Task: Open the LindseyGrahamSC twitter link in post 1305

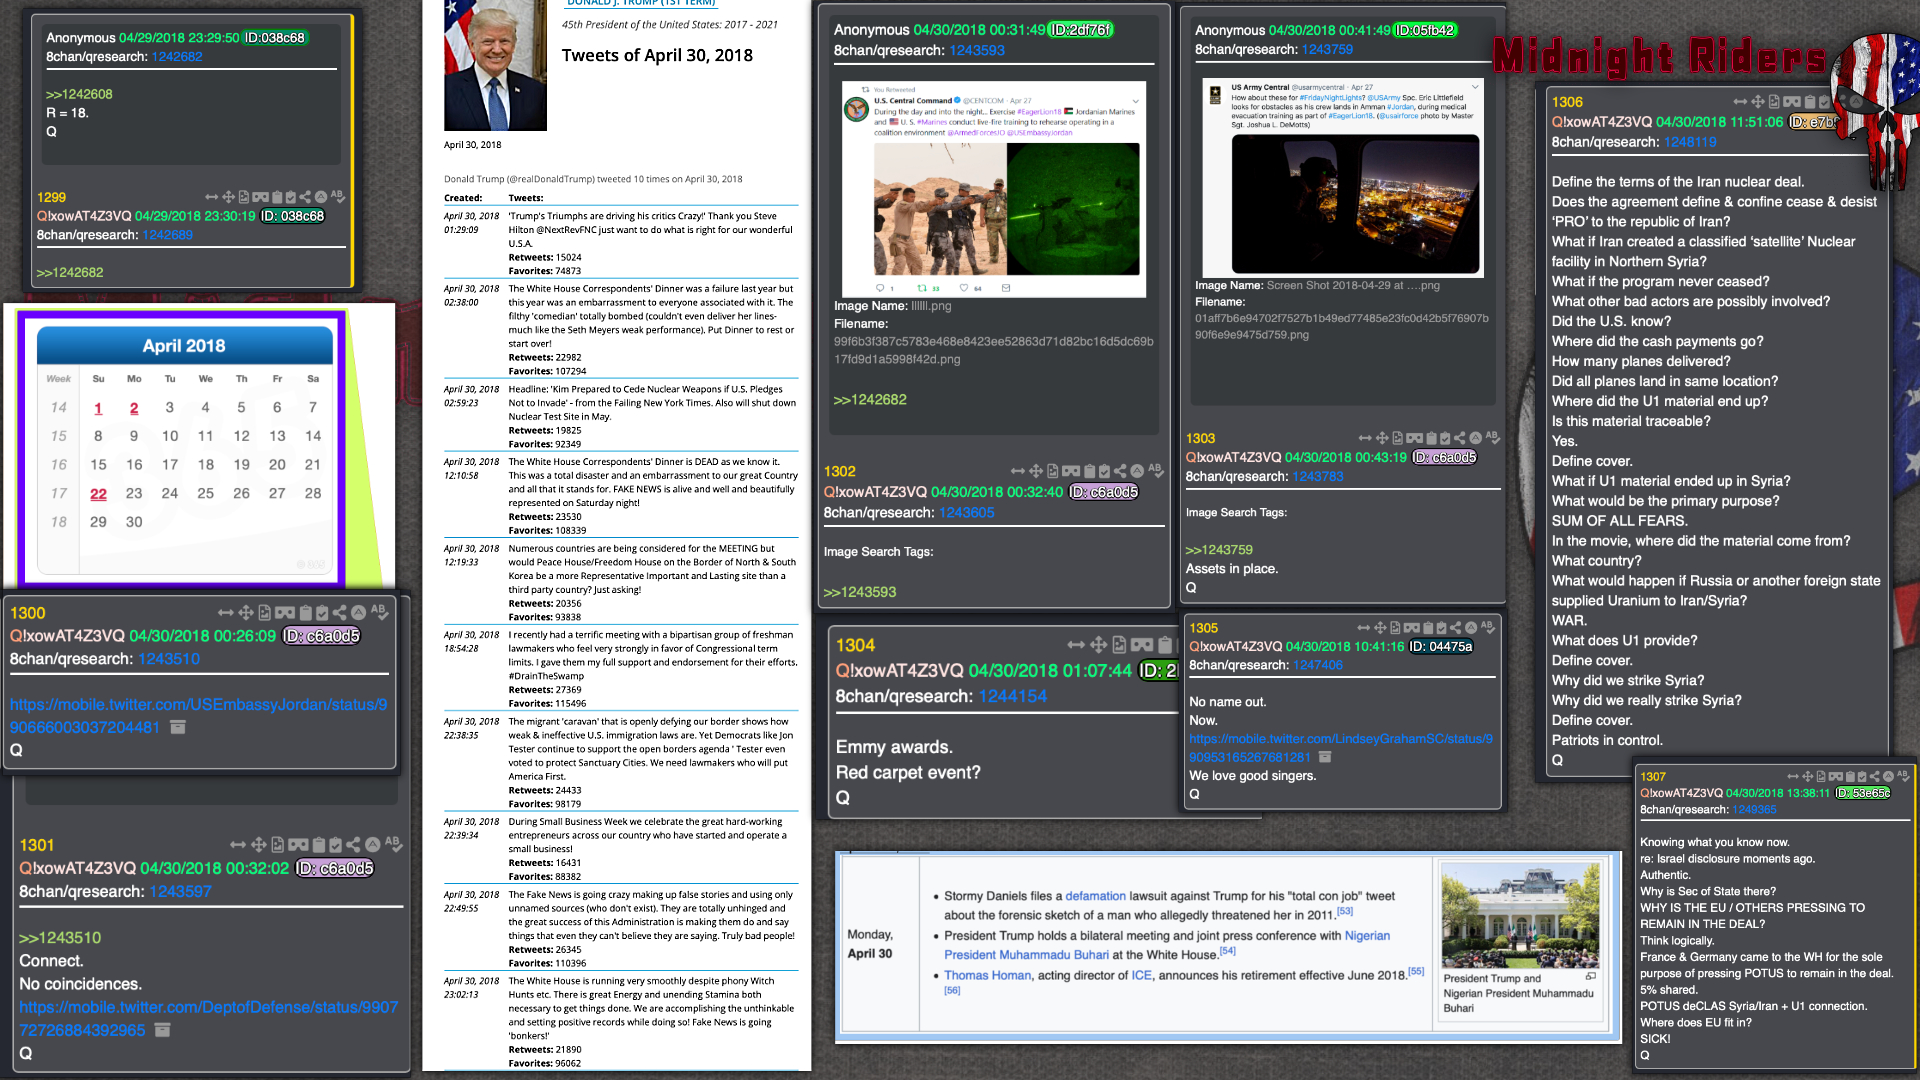Action: (x=1340, y=748)
